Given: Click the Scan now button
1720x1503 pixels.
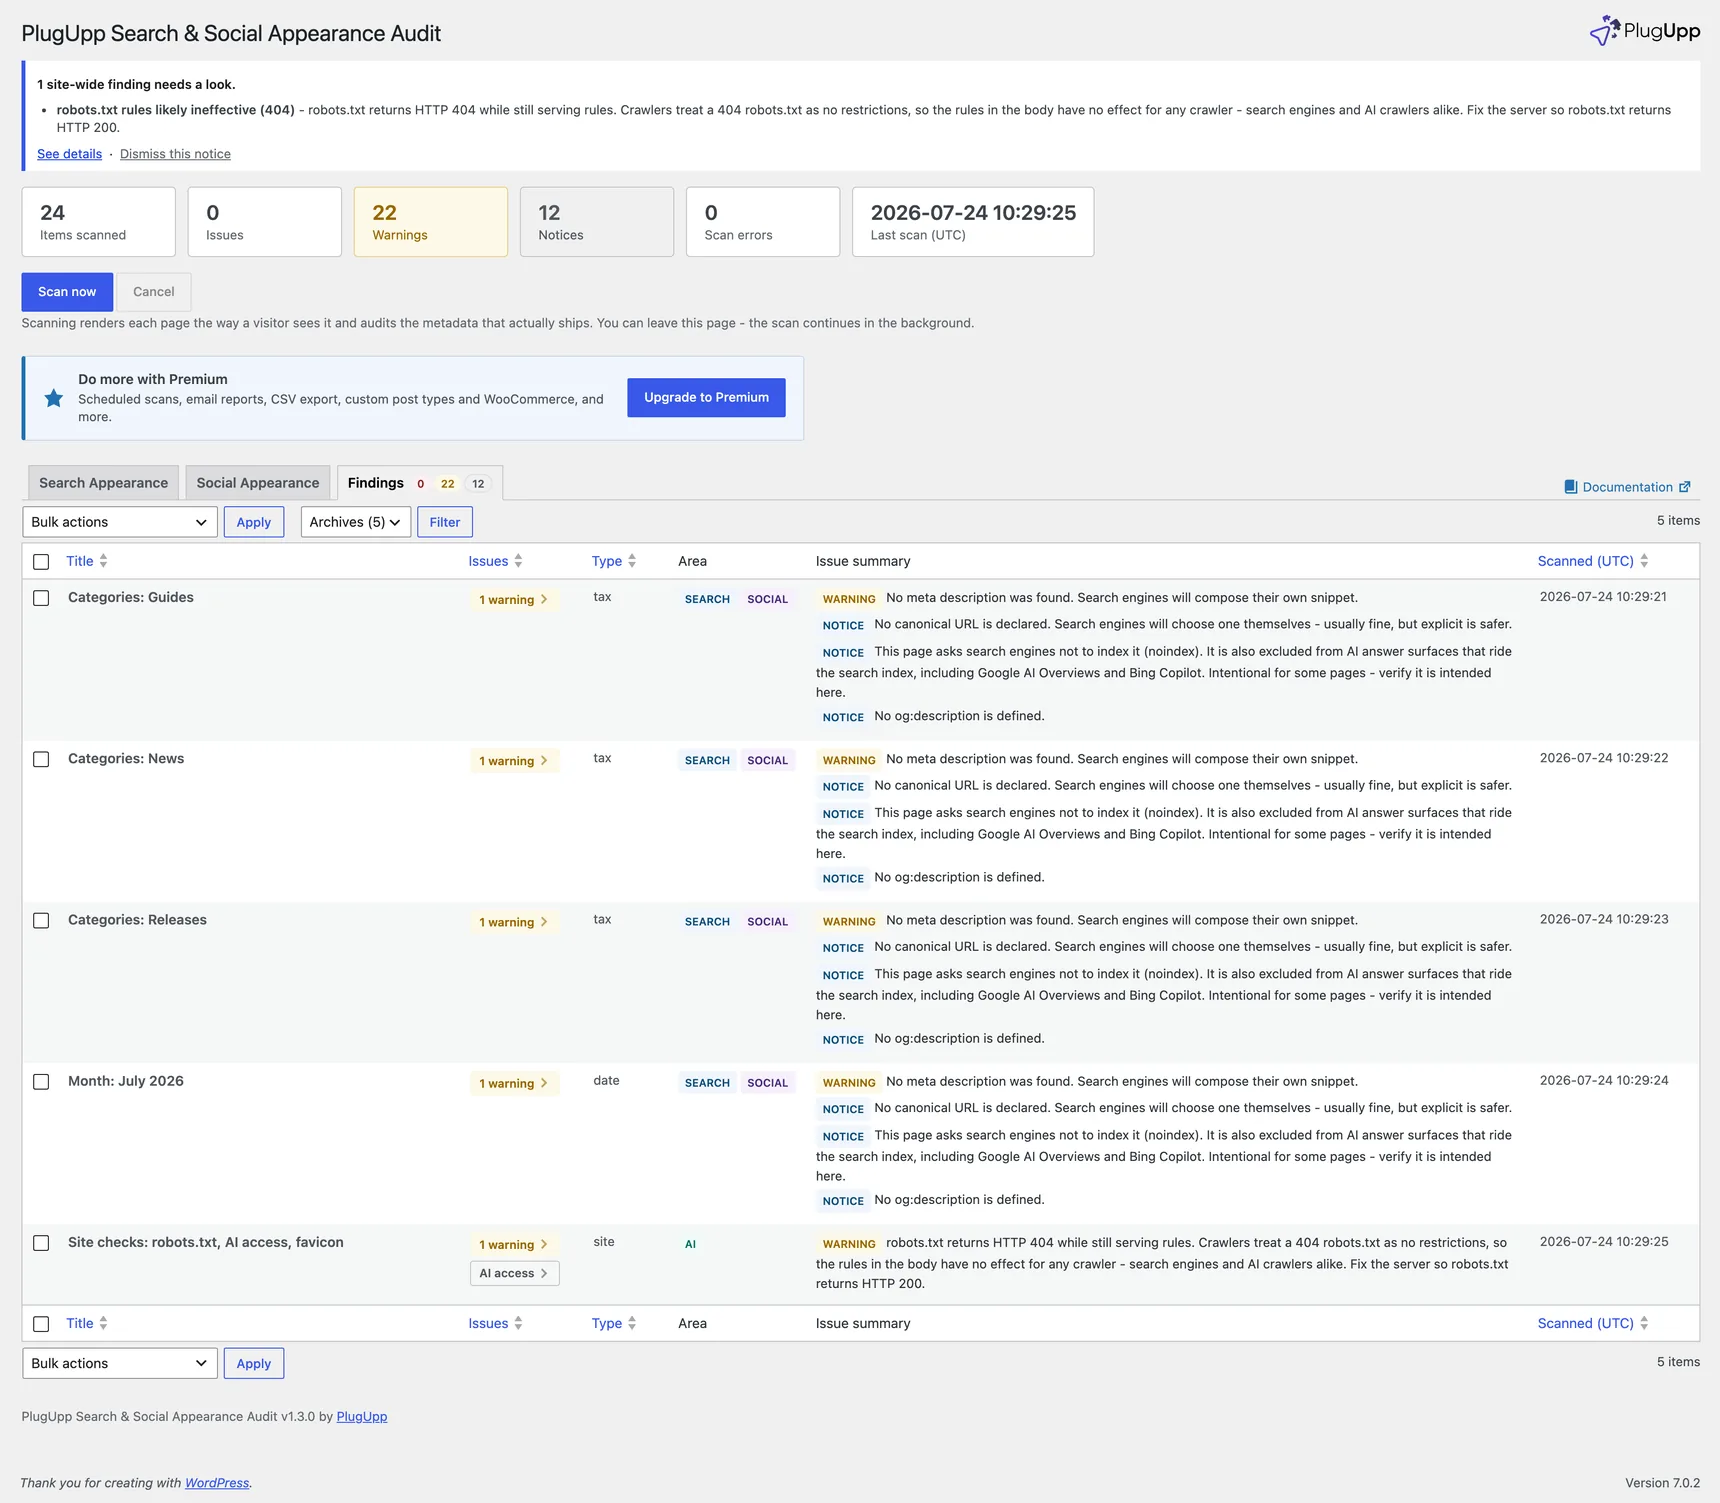Looking at the screenshot, I should tap(67, 292).
